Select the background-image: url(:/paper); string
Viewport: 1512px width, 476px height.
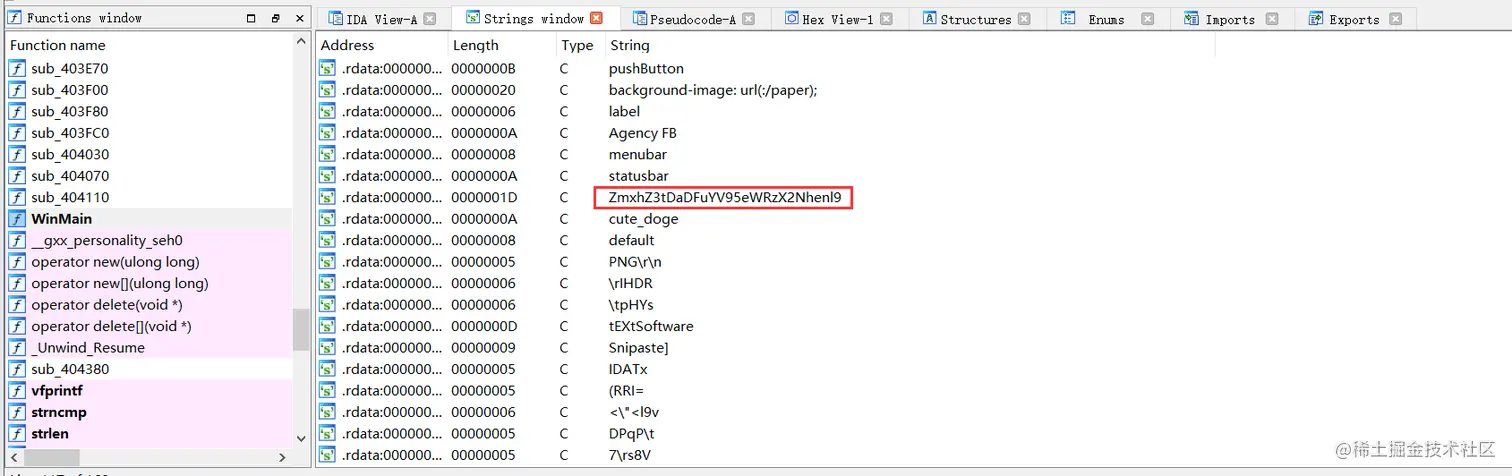pyautogui.click(x=713, y=90)
